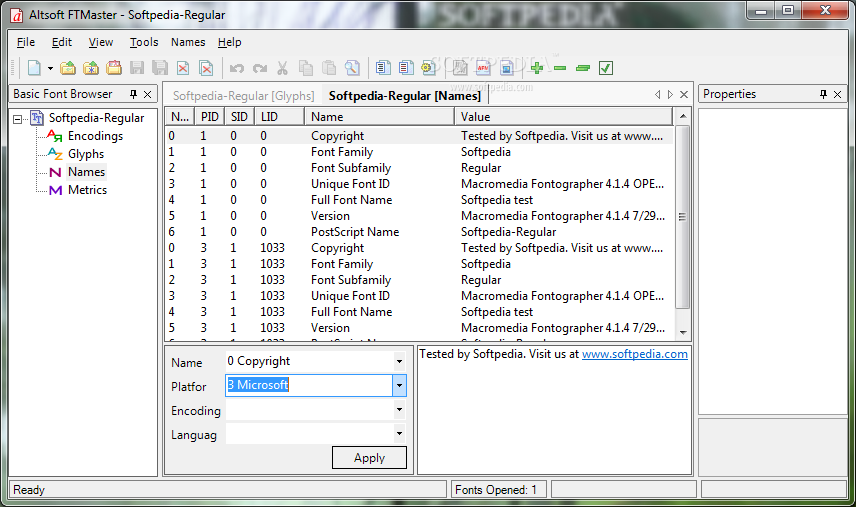This screenshot has height=507, width=856.
Task: Switch to Softpedia-Regular [Names] tab
Action: [x=405, y=96]
